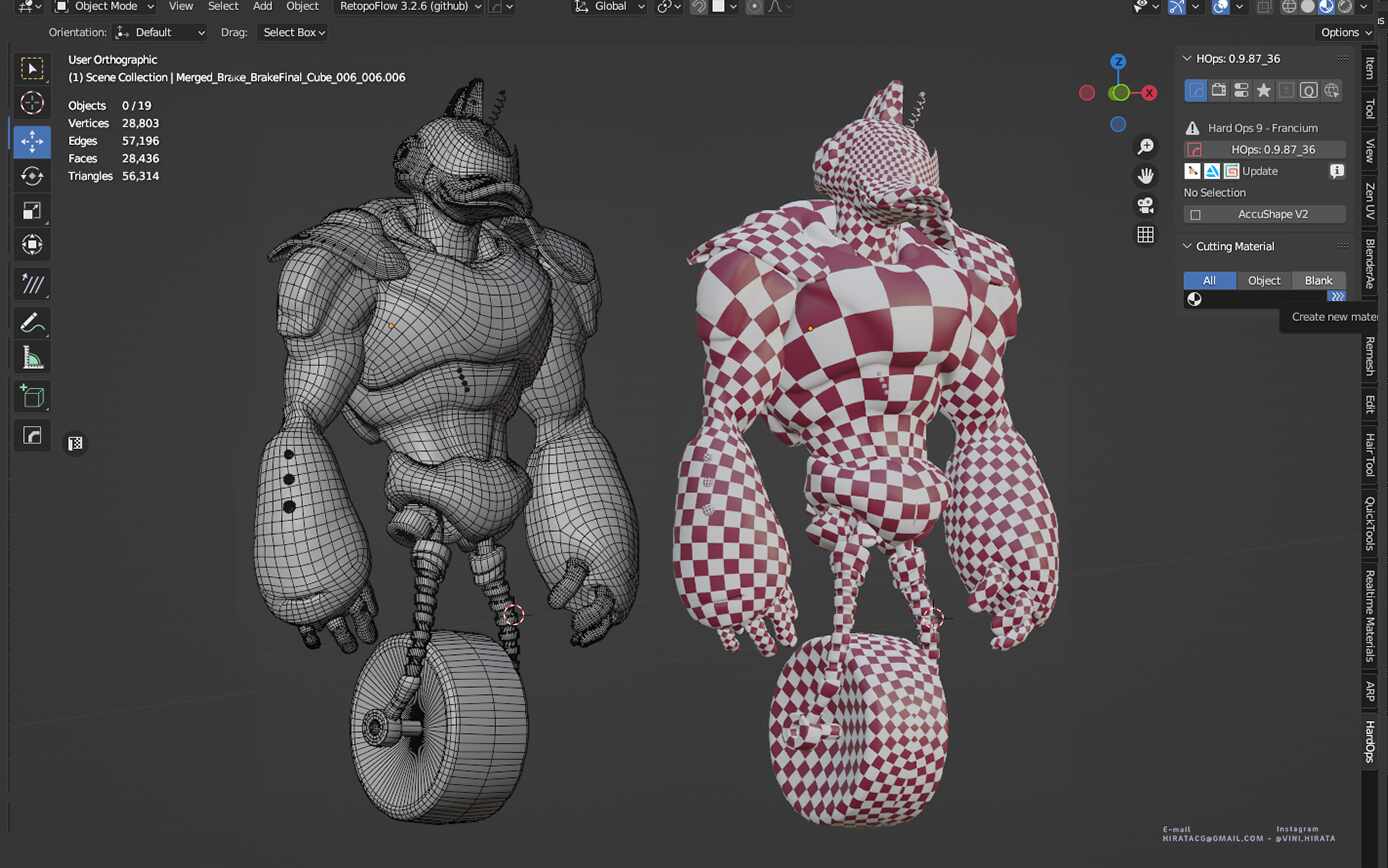Switch to the Realtime Materials sidebar tab
The height and width of the screenshot is (868, 1388).
click(1370, 616)
